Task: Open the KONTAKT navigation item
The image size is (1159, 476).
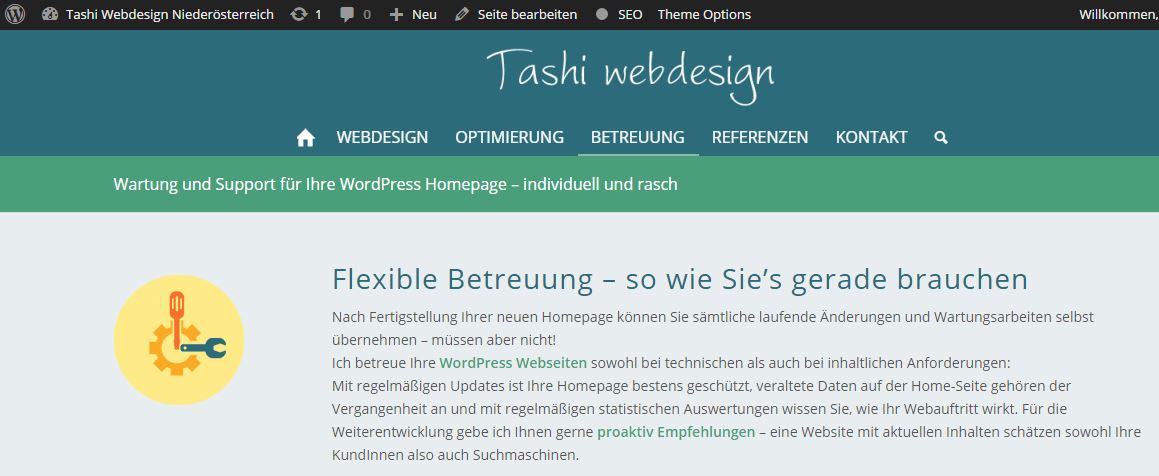Action: [x=871, y=137]
